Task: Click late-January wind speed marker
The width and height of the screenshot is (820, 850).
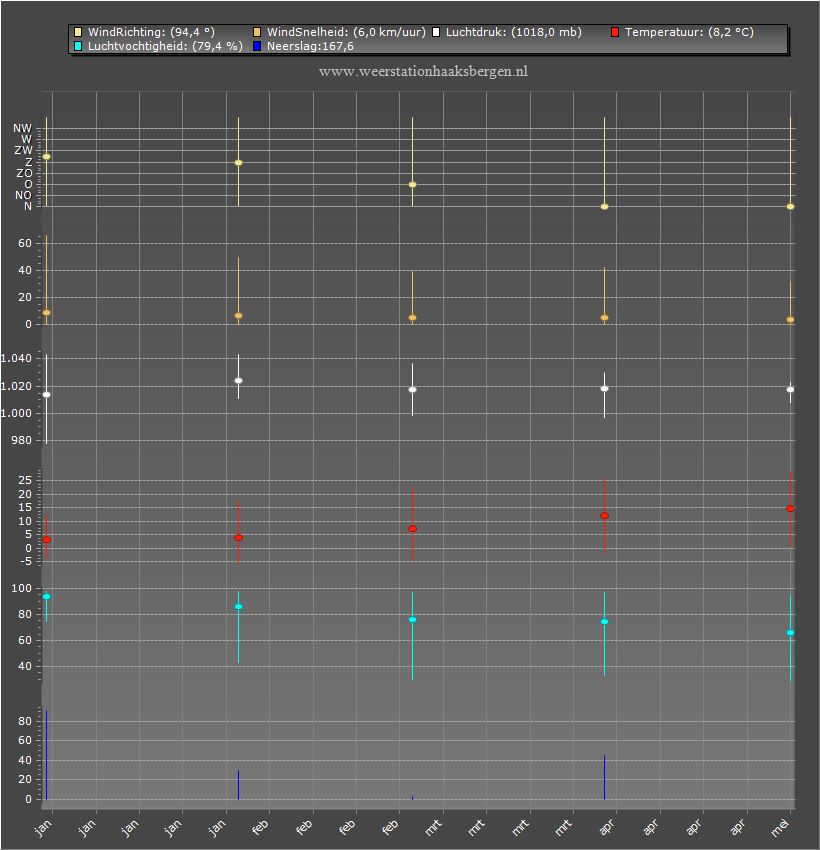Action: point(238,315)
